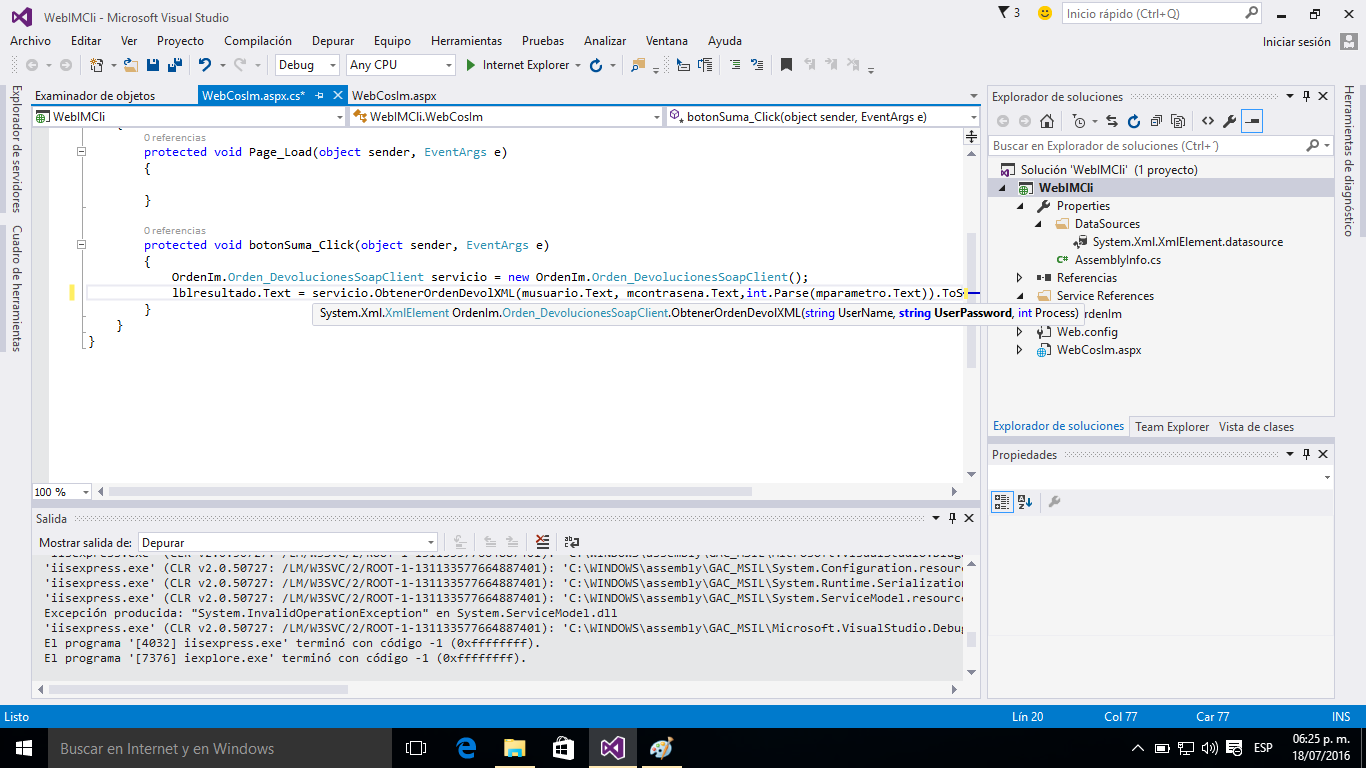Image resolution: width=1366 pixels, height=768 pixels.
Task: Click the feedback smiley icon
Action: (1045, 13)
